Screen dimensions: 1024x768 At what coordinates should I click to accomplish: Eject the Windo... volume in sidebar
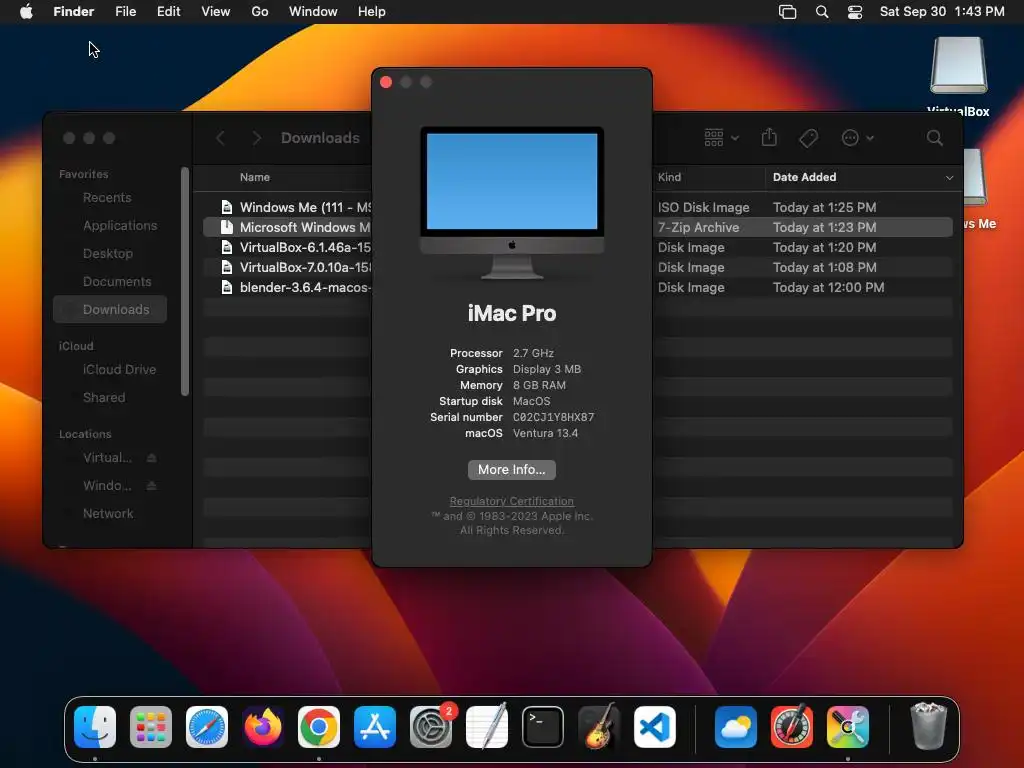[x=152, y=486]
